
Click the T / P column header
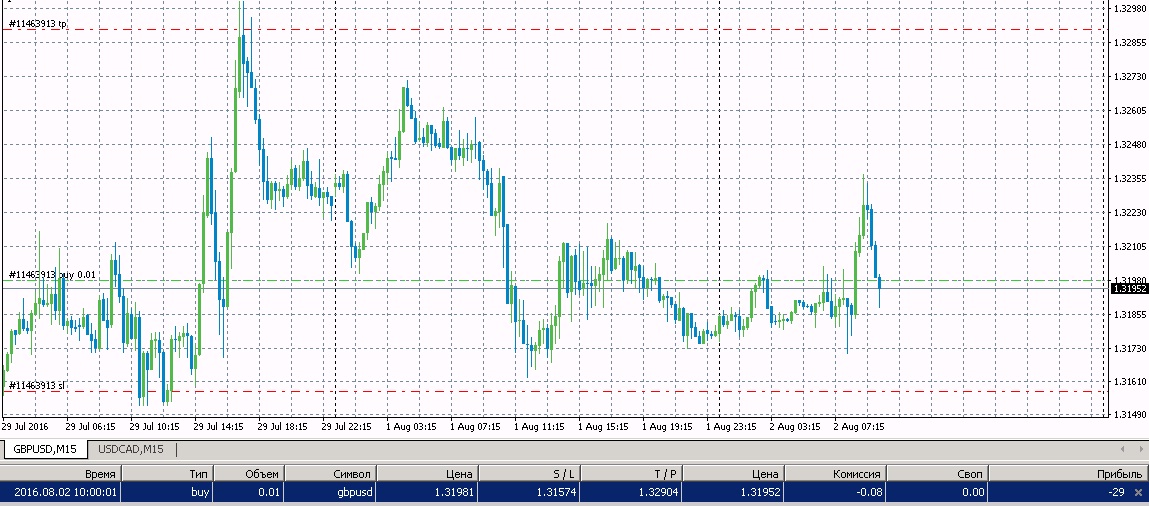629,474
